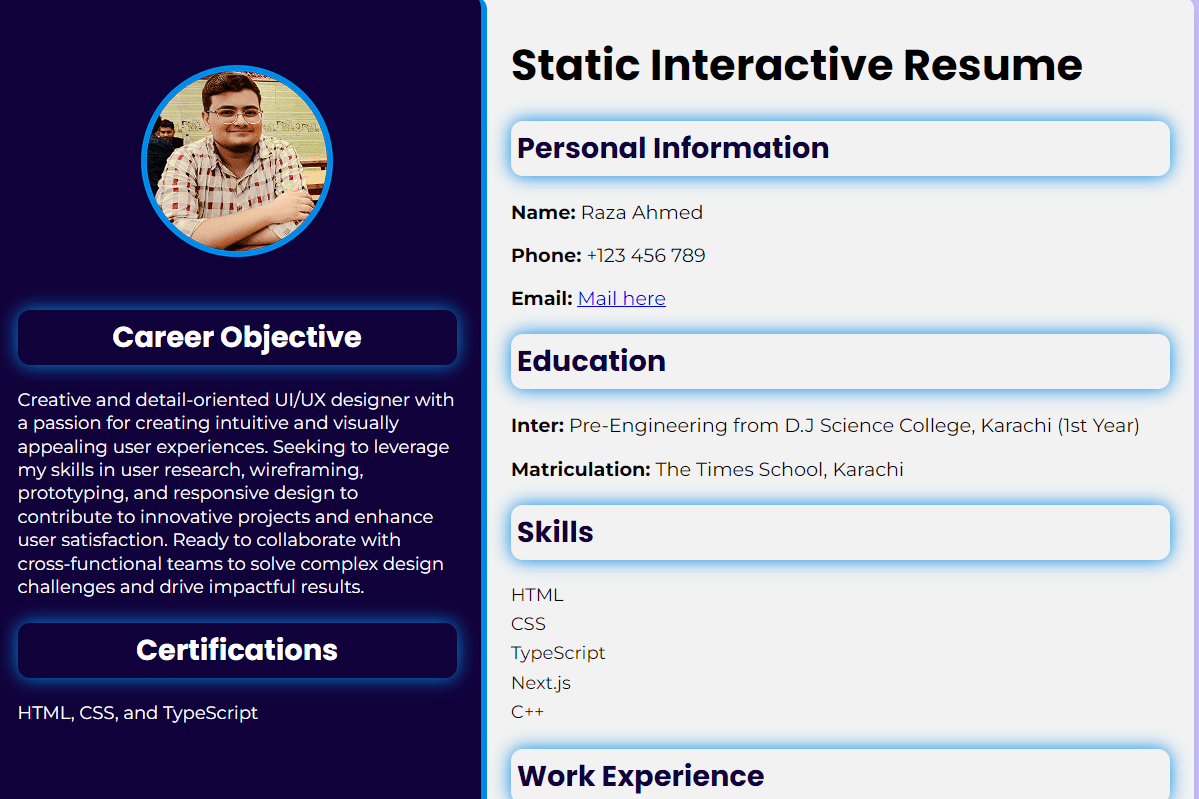
Task: Toggle the Career Objective section heading
Action: [237, 337]
